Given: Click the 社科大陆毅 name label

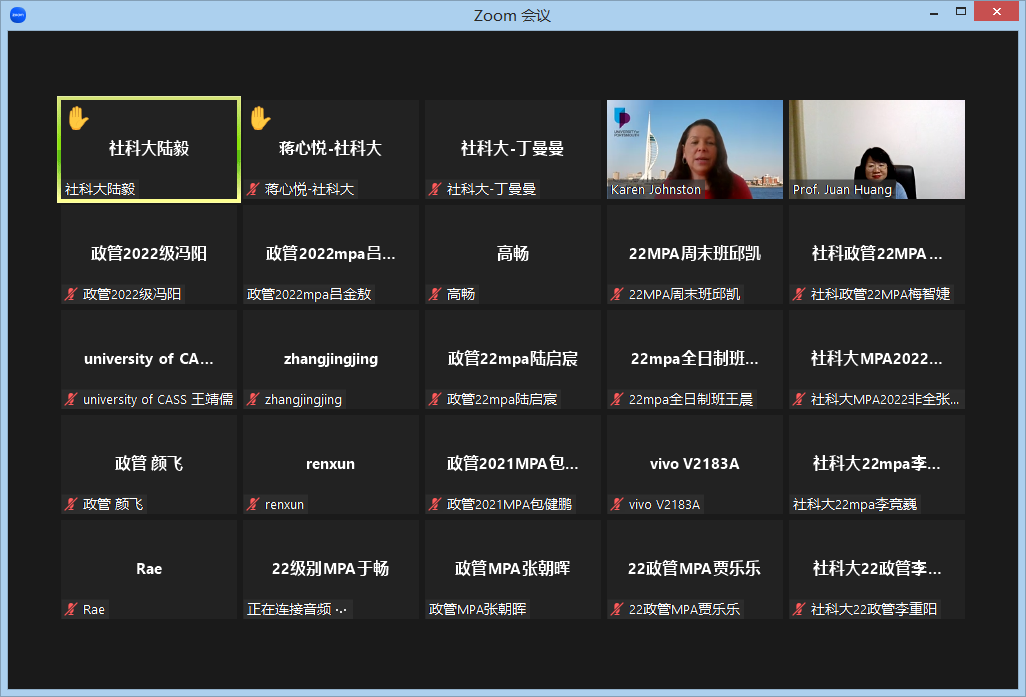Looking at the screenshot, I should 100,190.
